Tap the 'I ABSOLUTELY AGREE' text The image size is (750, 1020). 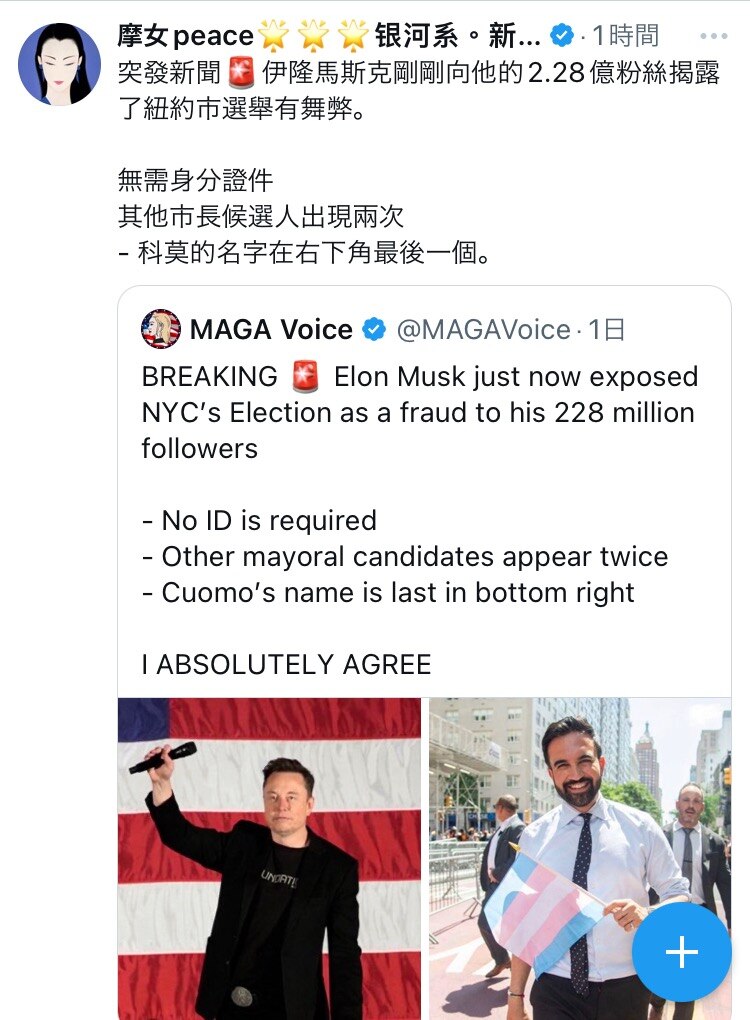coord(286,665)
